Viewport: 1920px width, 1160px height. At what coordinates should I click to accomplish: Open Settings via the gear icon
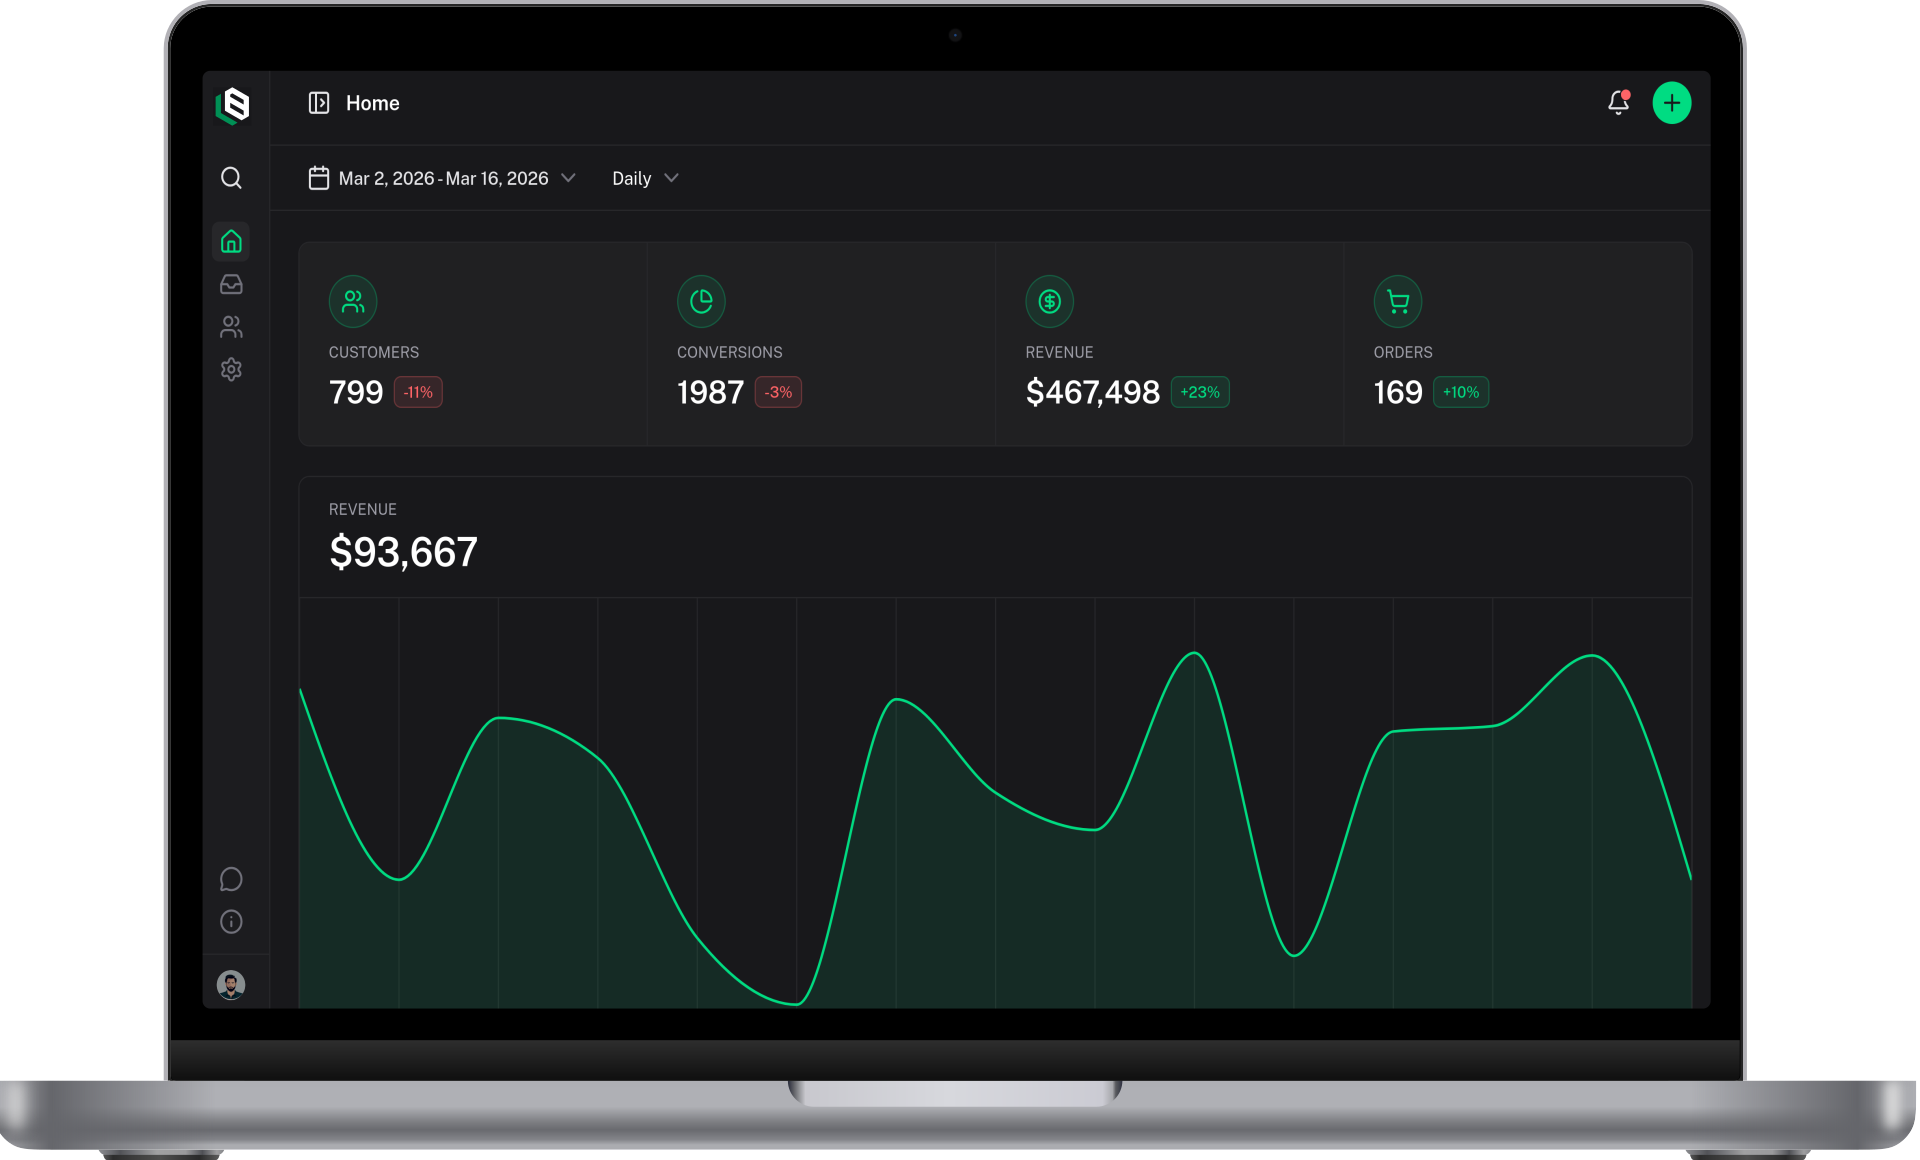tap(231, 369)
